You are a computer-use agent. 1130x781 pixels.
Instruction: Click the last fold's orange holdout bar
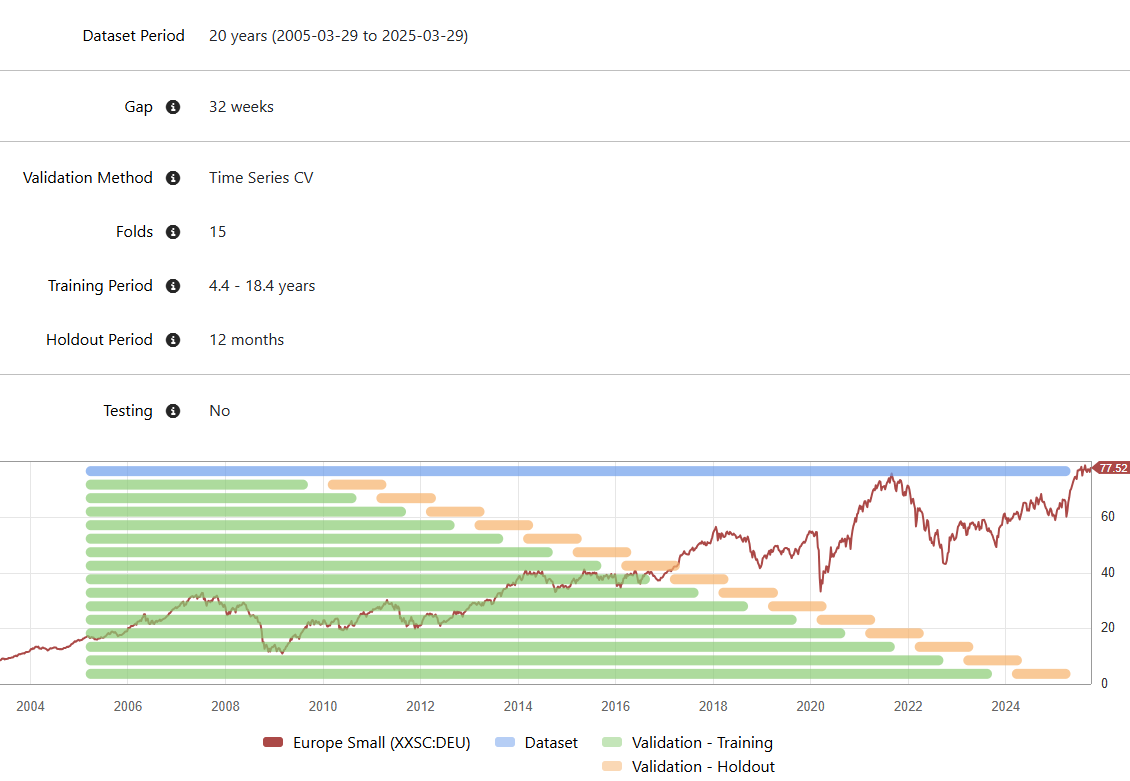tap(1041, 674)
